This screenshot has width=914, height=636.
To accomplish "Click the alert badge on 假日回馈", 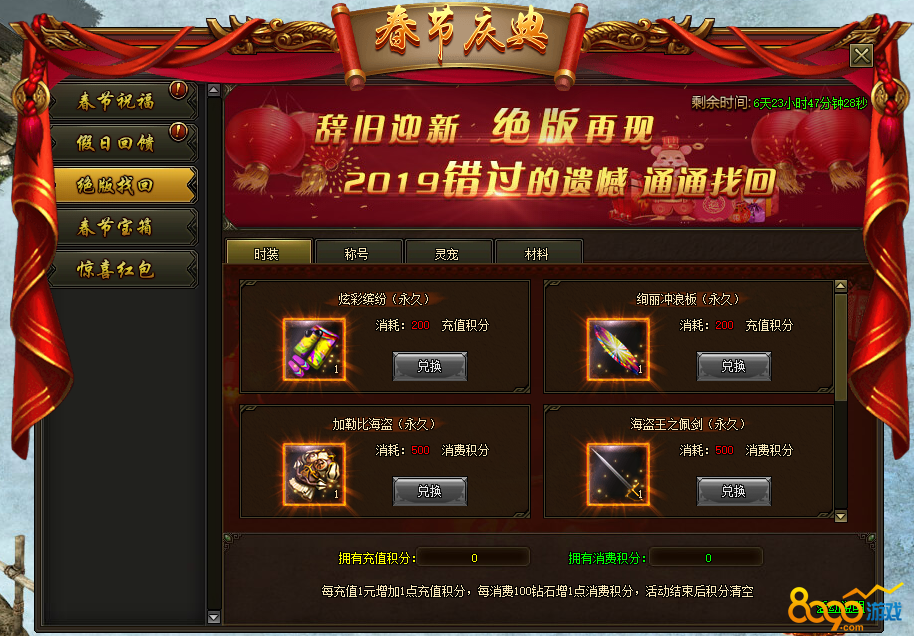I will coord(178,132).
